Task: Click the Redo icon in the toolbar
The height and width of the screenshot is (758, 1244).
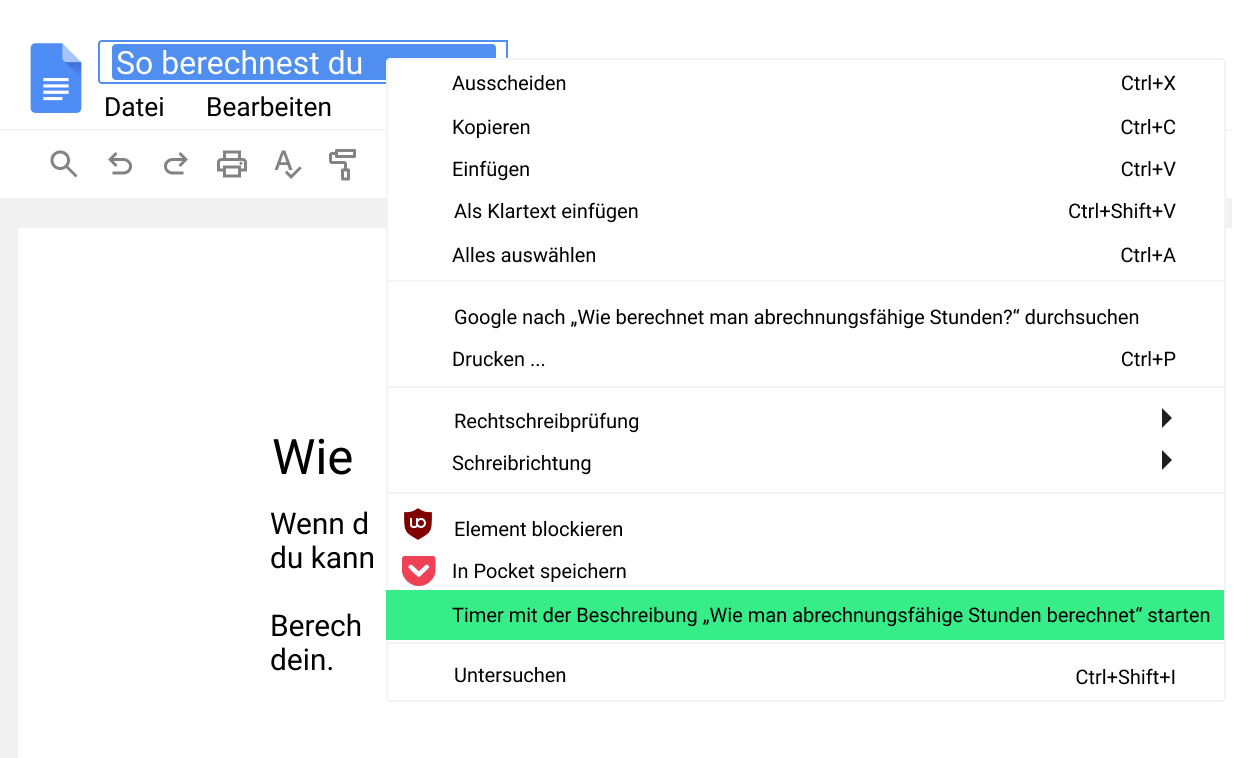Action: pos(174,164)
